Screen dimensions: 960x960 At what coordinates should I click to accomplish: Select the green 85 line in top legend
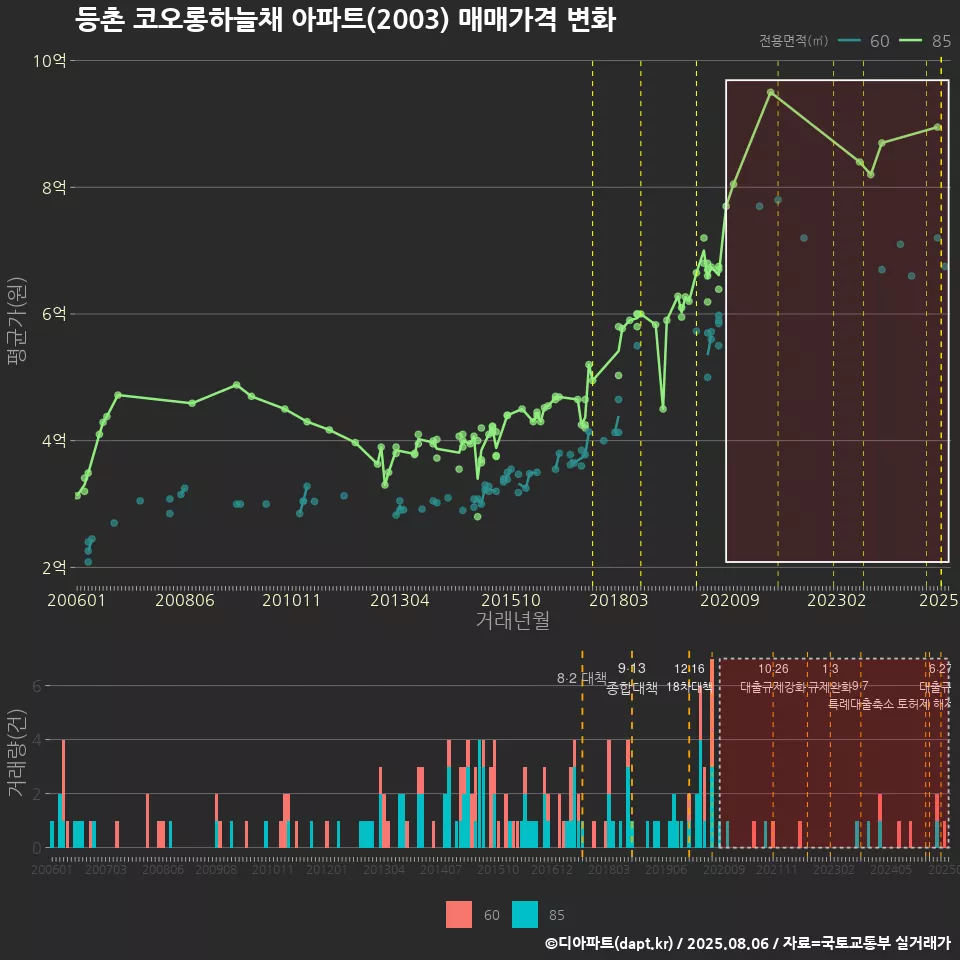coord(910,41)
